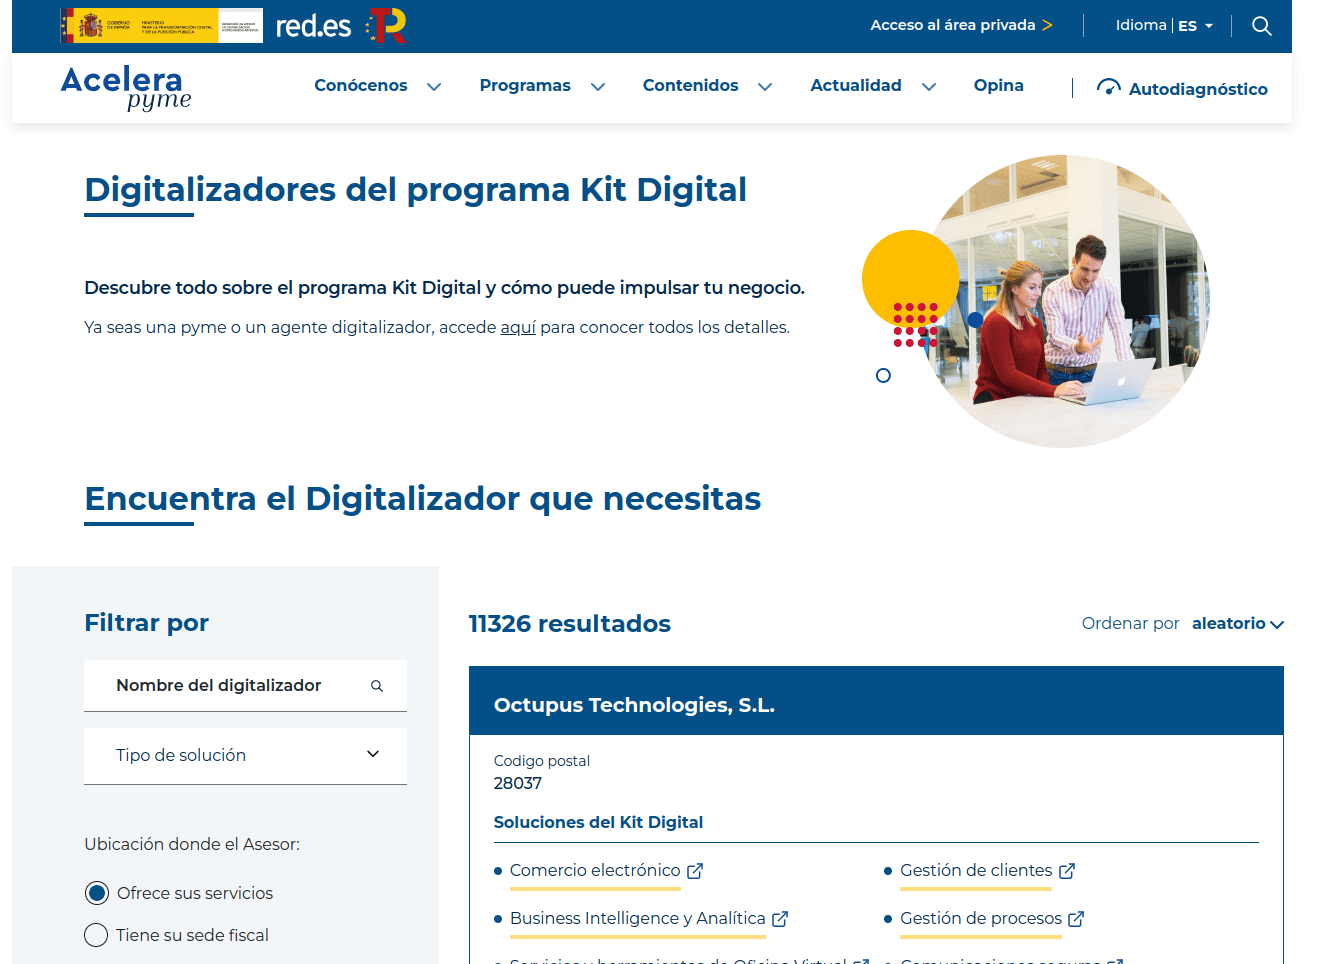This screenshot has width=1328, height=964.
Task: Follow the aquí link in description
Action: pyautogui.click(x=518, y=328)
